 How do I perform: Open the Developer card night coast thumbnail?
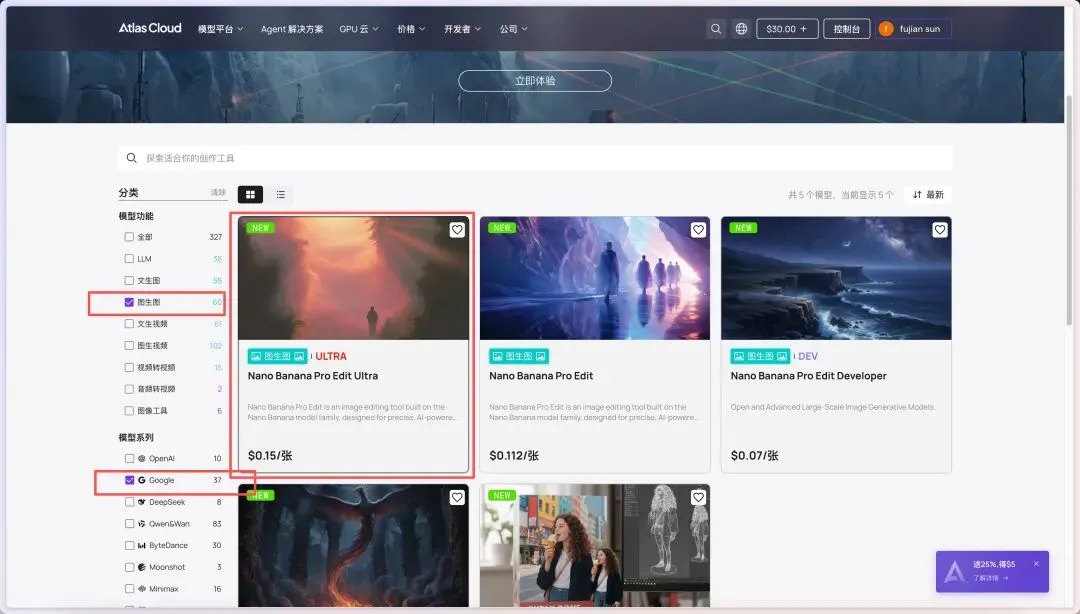[836, 278]
